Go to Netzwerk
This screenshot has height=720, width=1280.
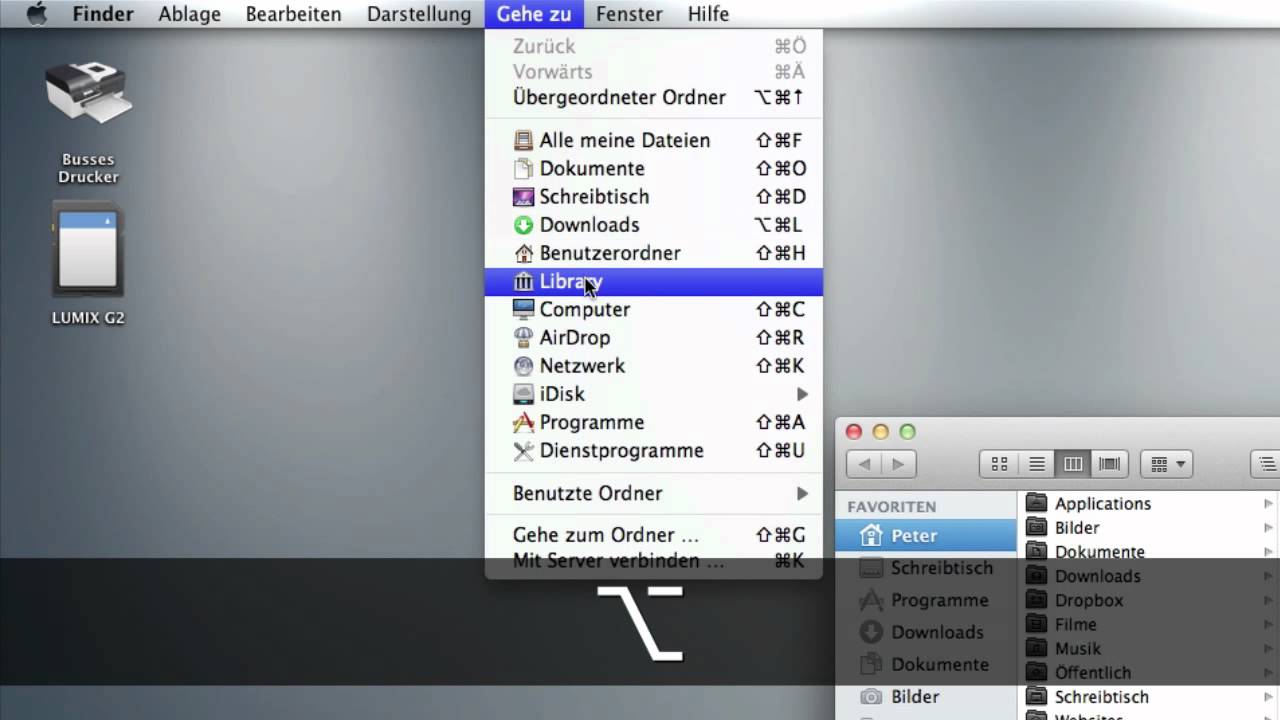[x=654, y=366]
